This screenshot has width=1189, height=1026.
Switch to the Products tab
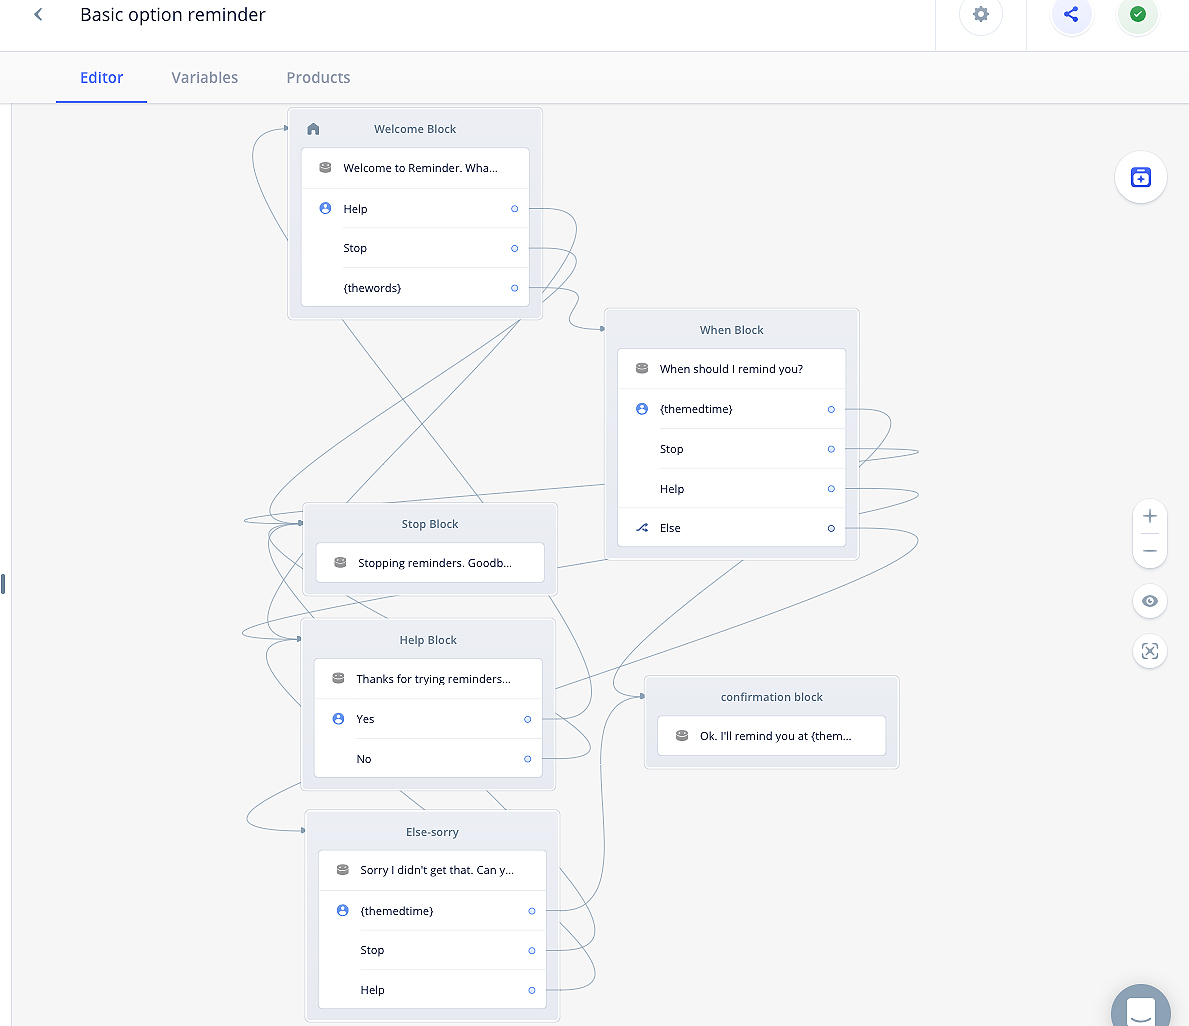click(x=318, y=78)
